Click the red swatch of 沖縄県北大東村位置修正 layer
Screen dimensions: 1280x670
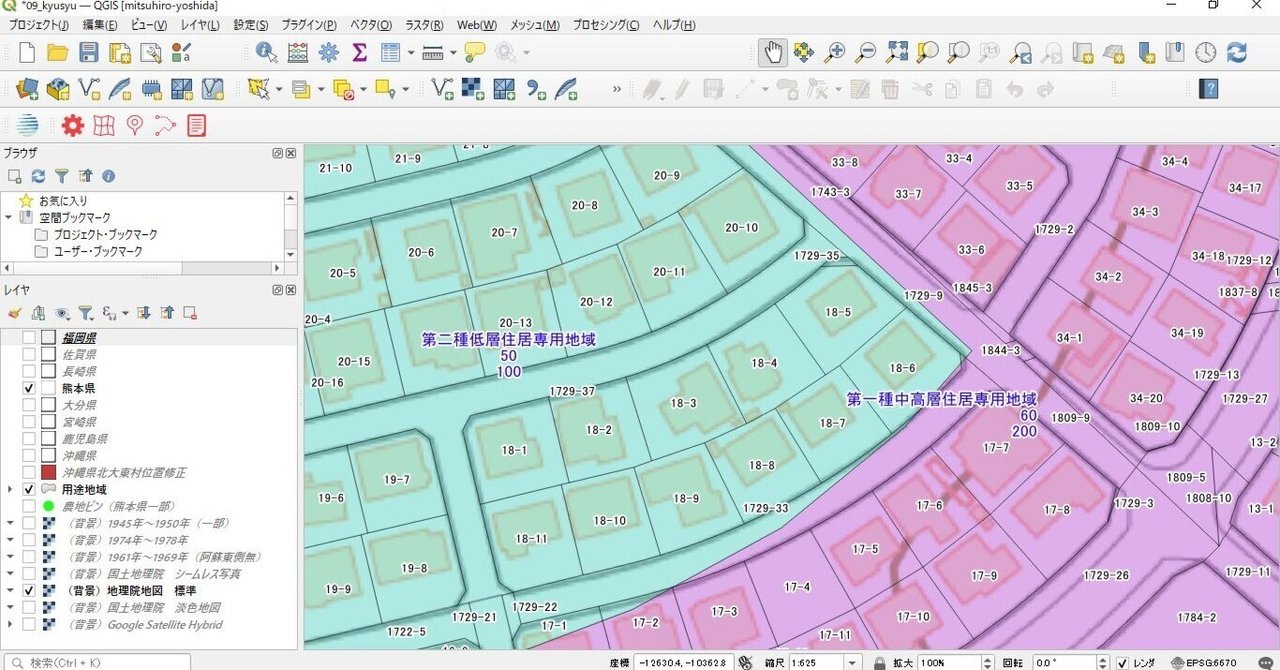point(48,472)
